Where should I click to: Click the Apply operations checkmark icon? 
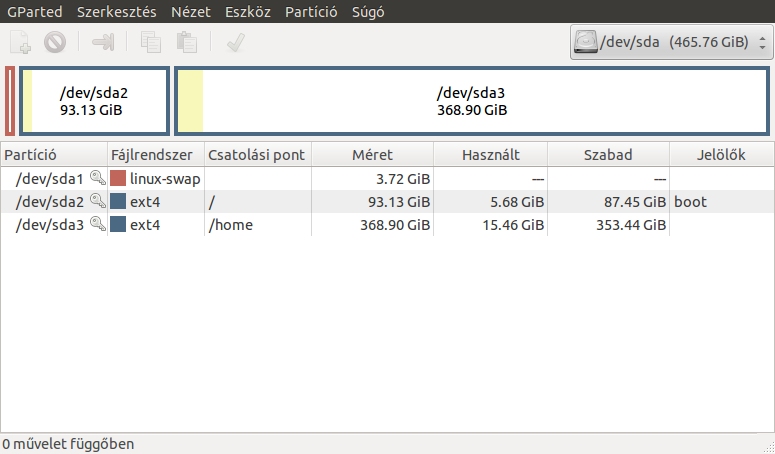coord(236,42)
